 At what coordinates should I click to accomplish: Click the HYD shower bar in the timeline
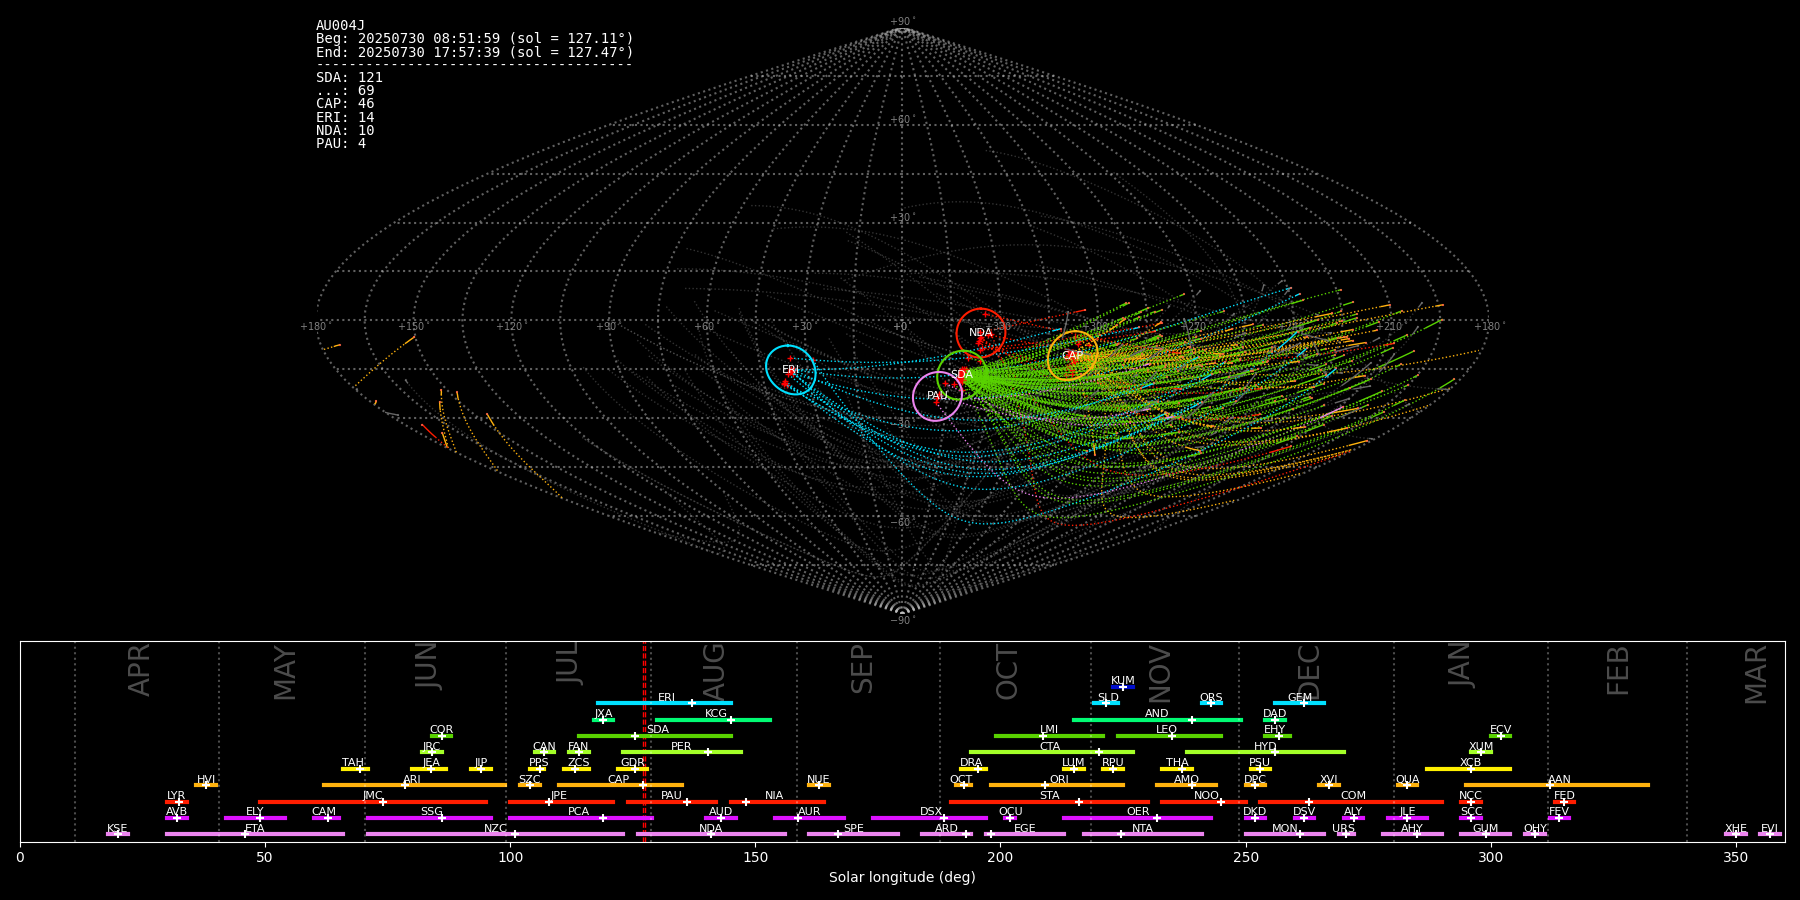point(1265,752)
